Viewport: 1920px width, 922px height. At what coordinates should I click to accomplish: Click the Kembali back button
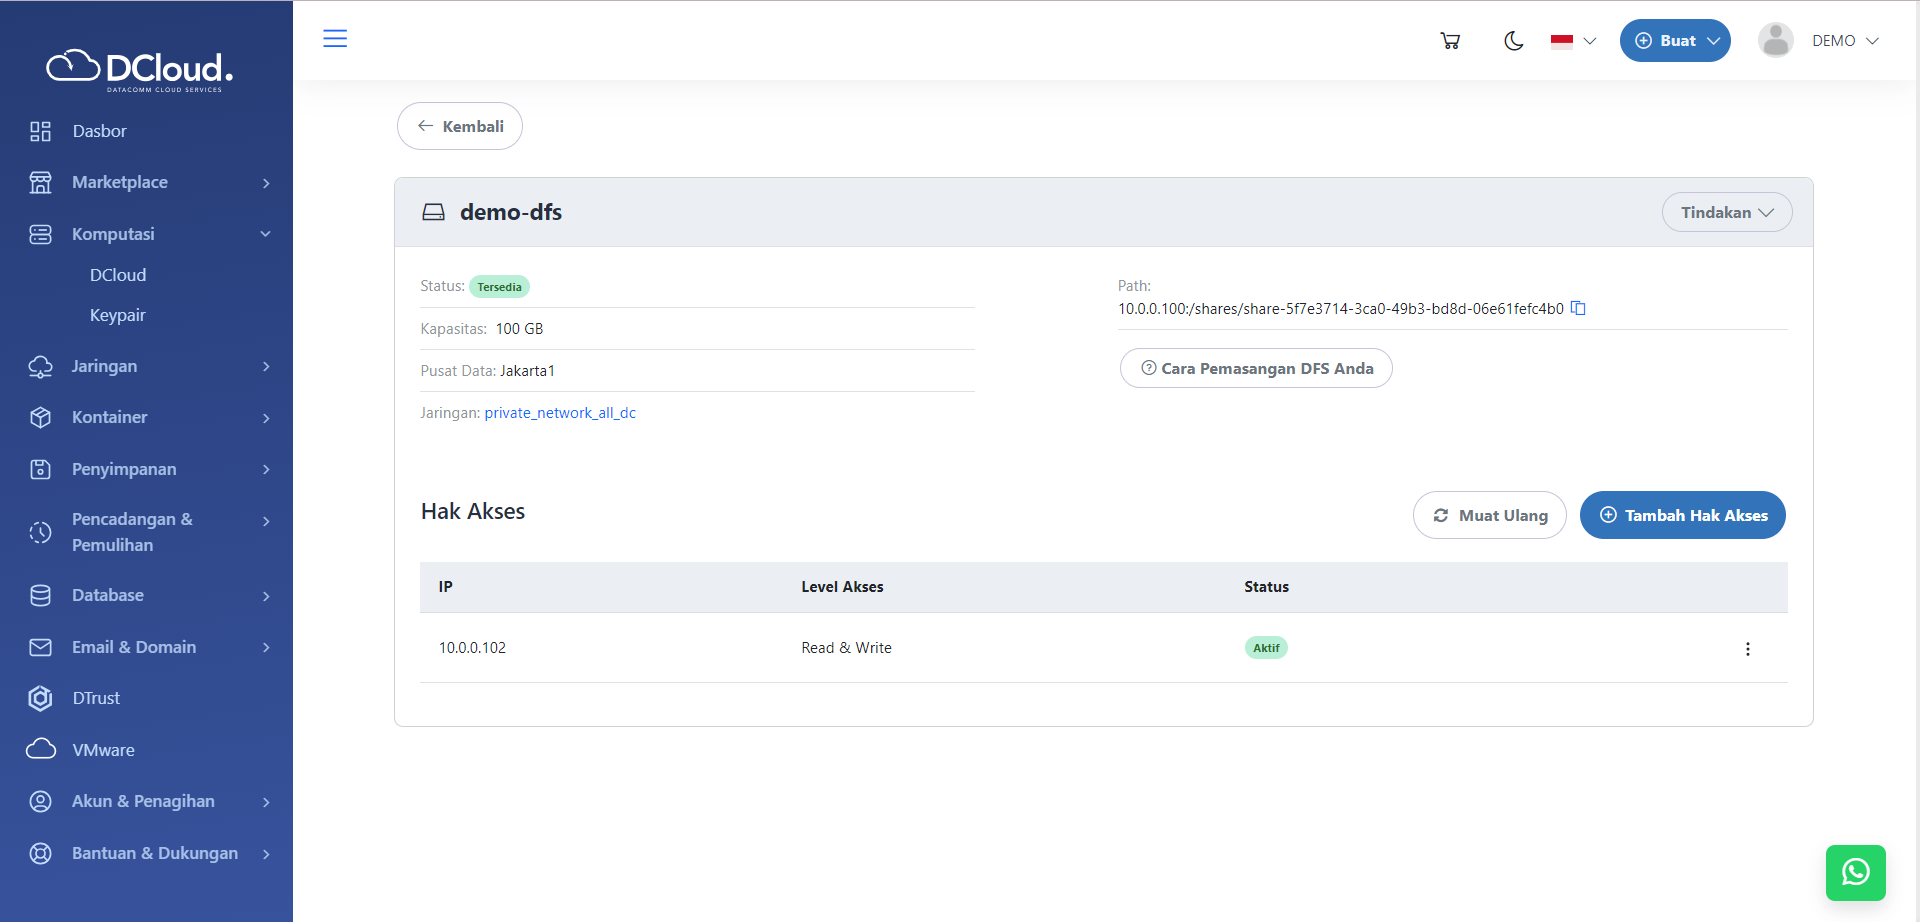click(x=460, y=126)
